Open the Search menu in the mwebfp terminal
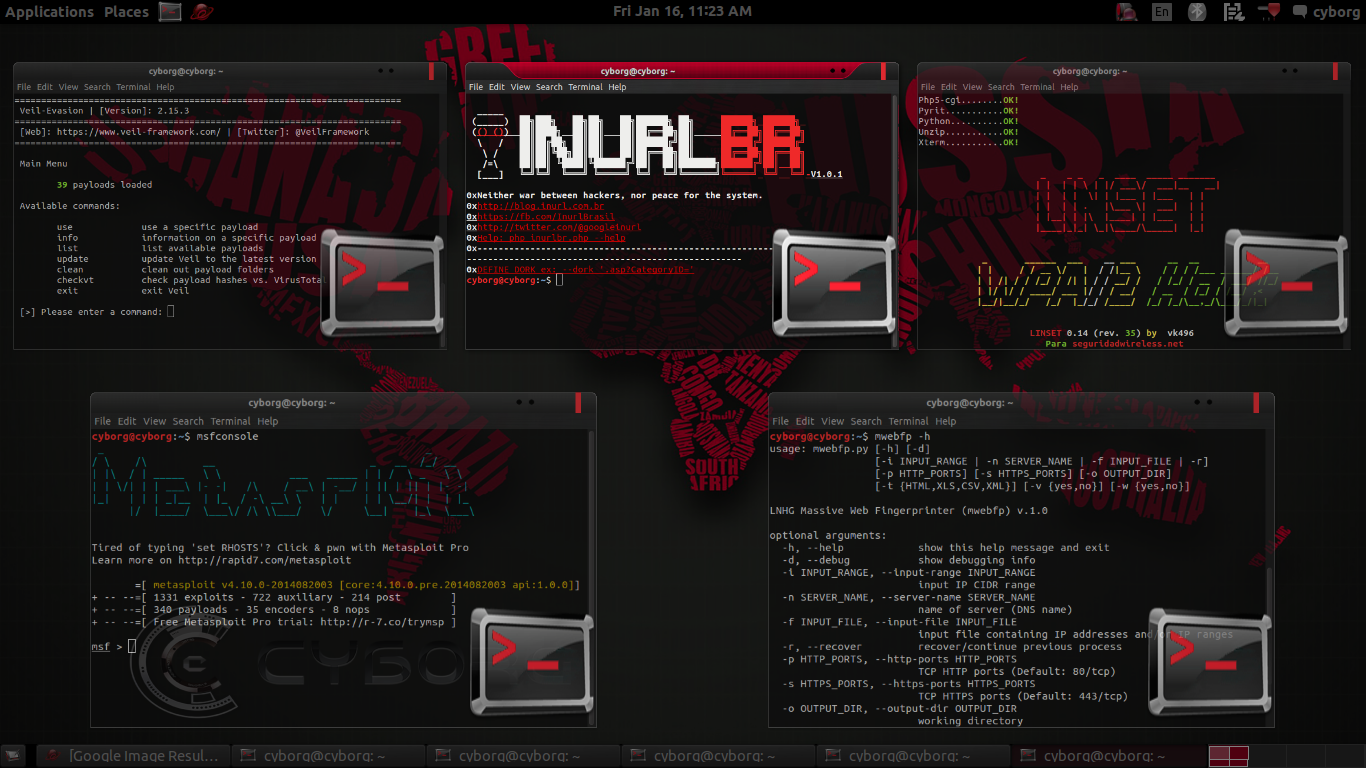The height and width of the screenshot is (768, 1366). [866, 421]
